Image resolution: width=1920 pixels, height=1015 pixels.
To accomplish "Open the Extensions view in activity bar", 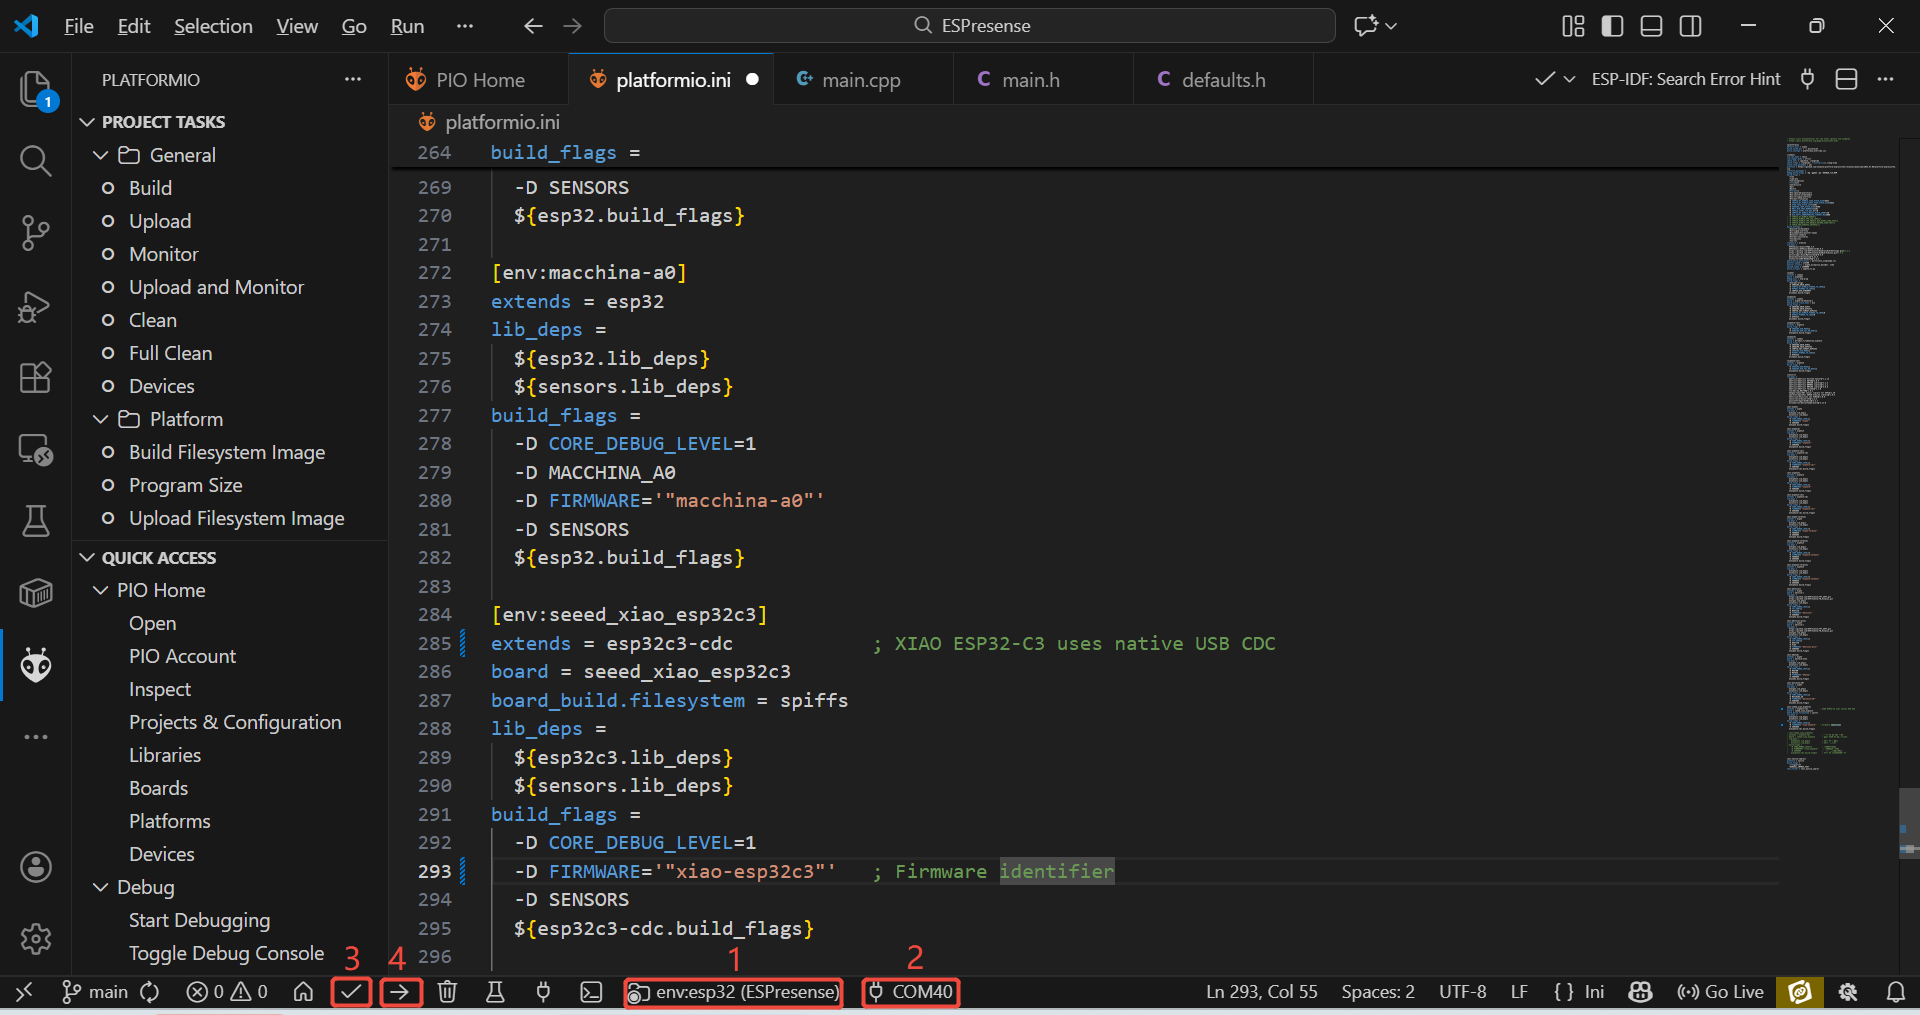I will [36, 378].
